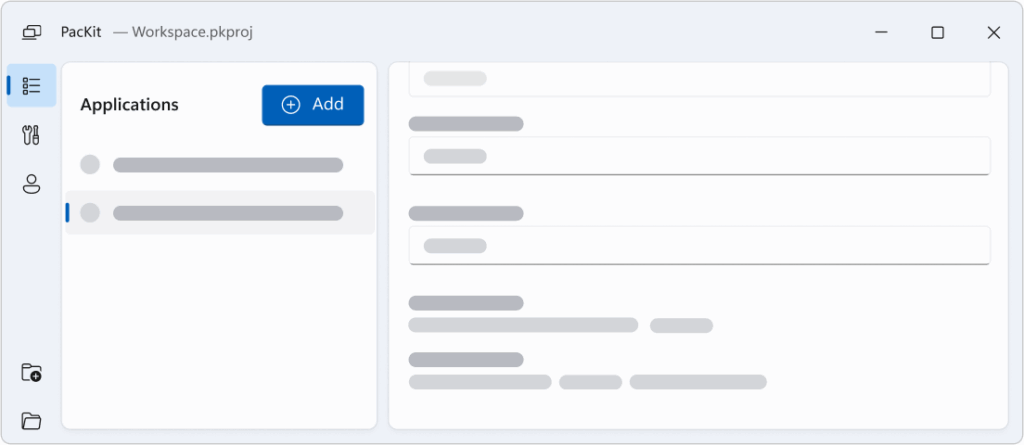The height and width of the screenshot is (445, 1024).
Task: Click the Applications panel heading
Action: 129,105
